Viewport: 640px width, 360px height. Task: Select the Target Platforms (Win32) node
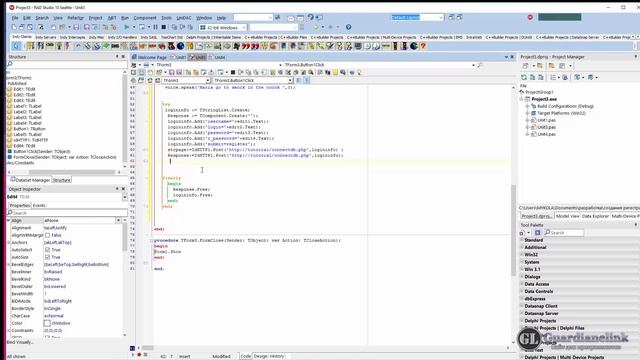(561, 113)
